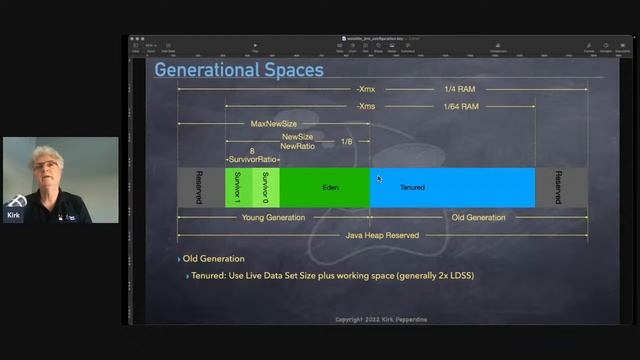Select the Survivor 0 block

point(266,188)
